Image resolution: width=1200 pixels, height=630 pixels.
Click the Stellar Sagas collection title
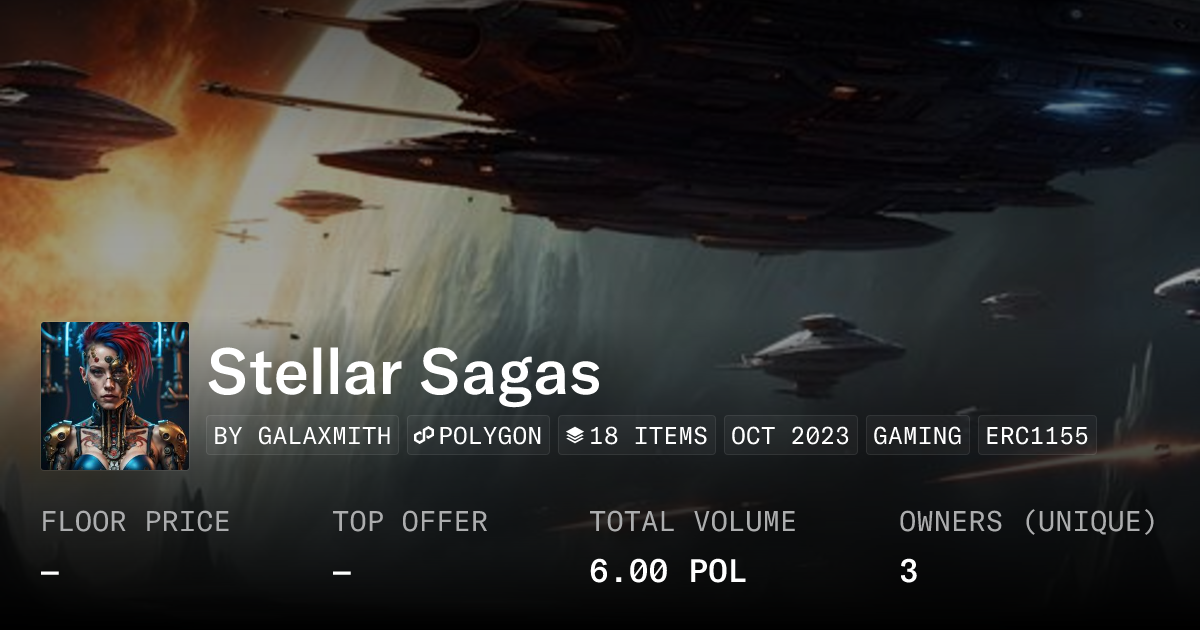[x=404, y=373]
